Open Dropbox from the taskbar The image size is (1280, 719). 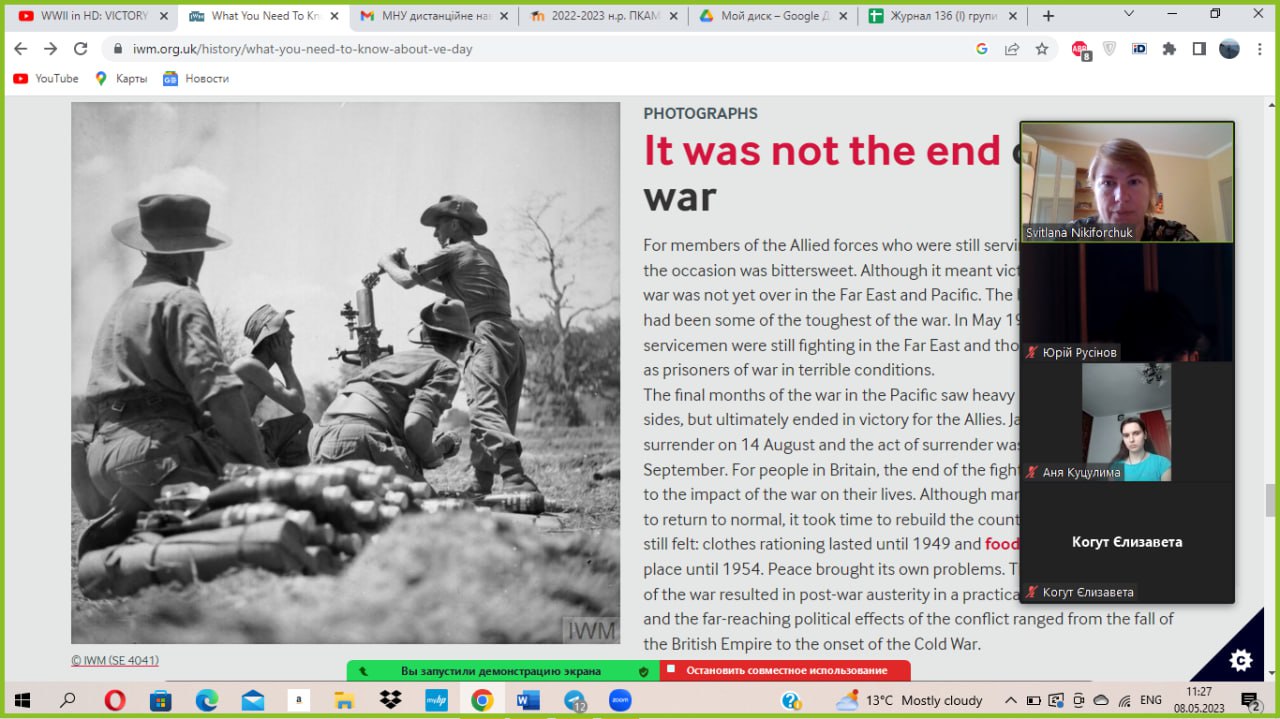[x=390, y=700]
